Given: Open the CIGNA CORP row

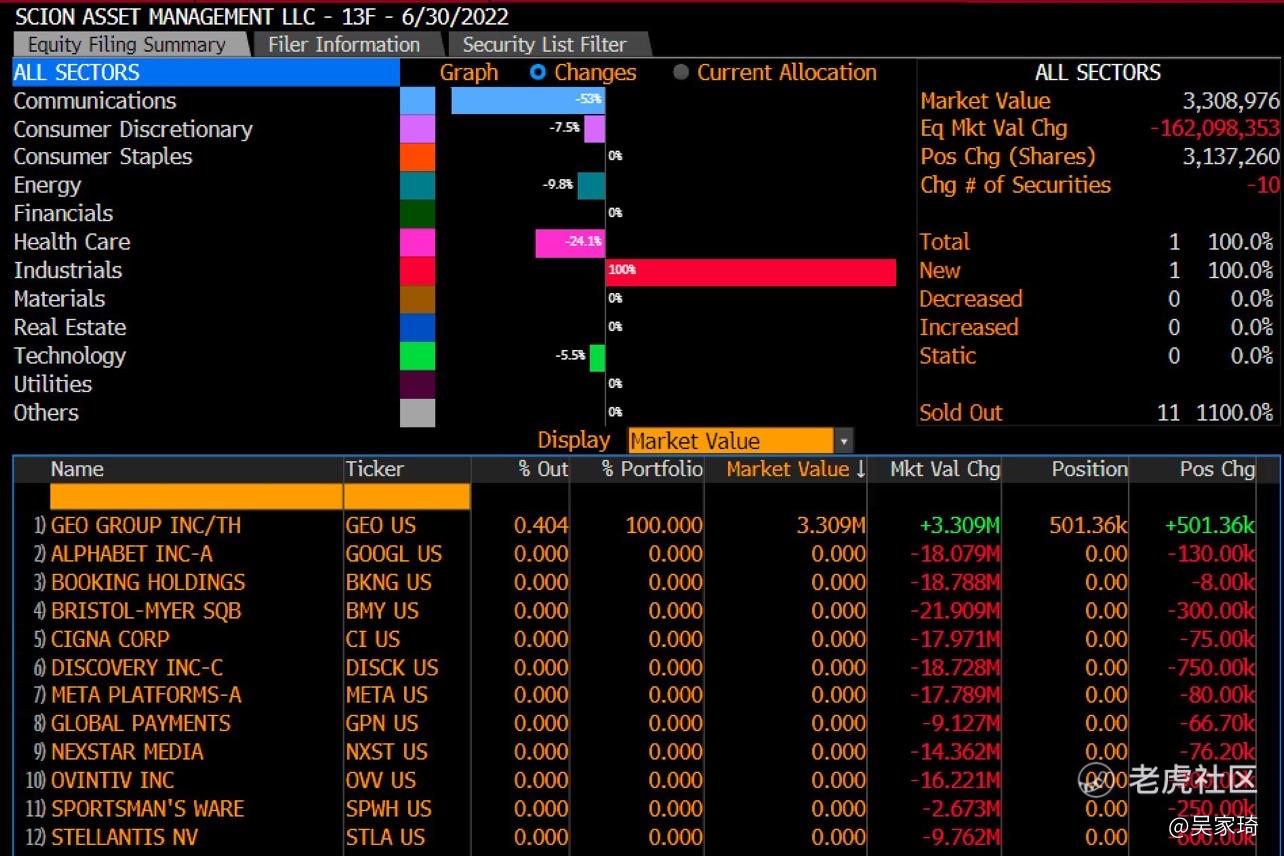Looking at the screenshot, I should click(110, 639).
